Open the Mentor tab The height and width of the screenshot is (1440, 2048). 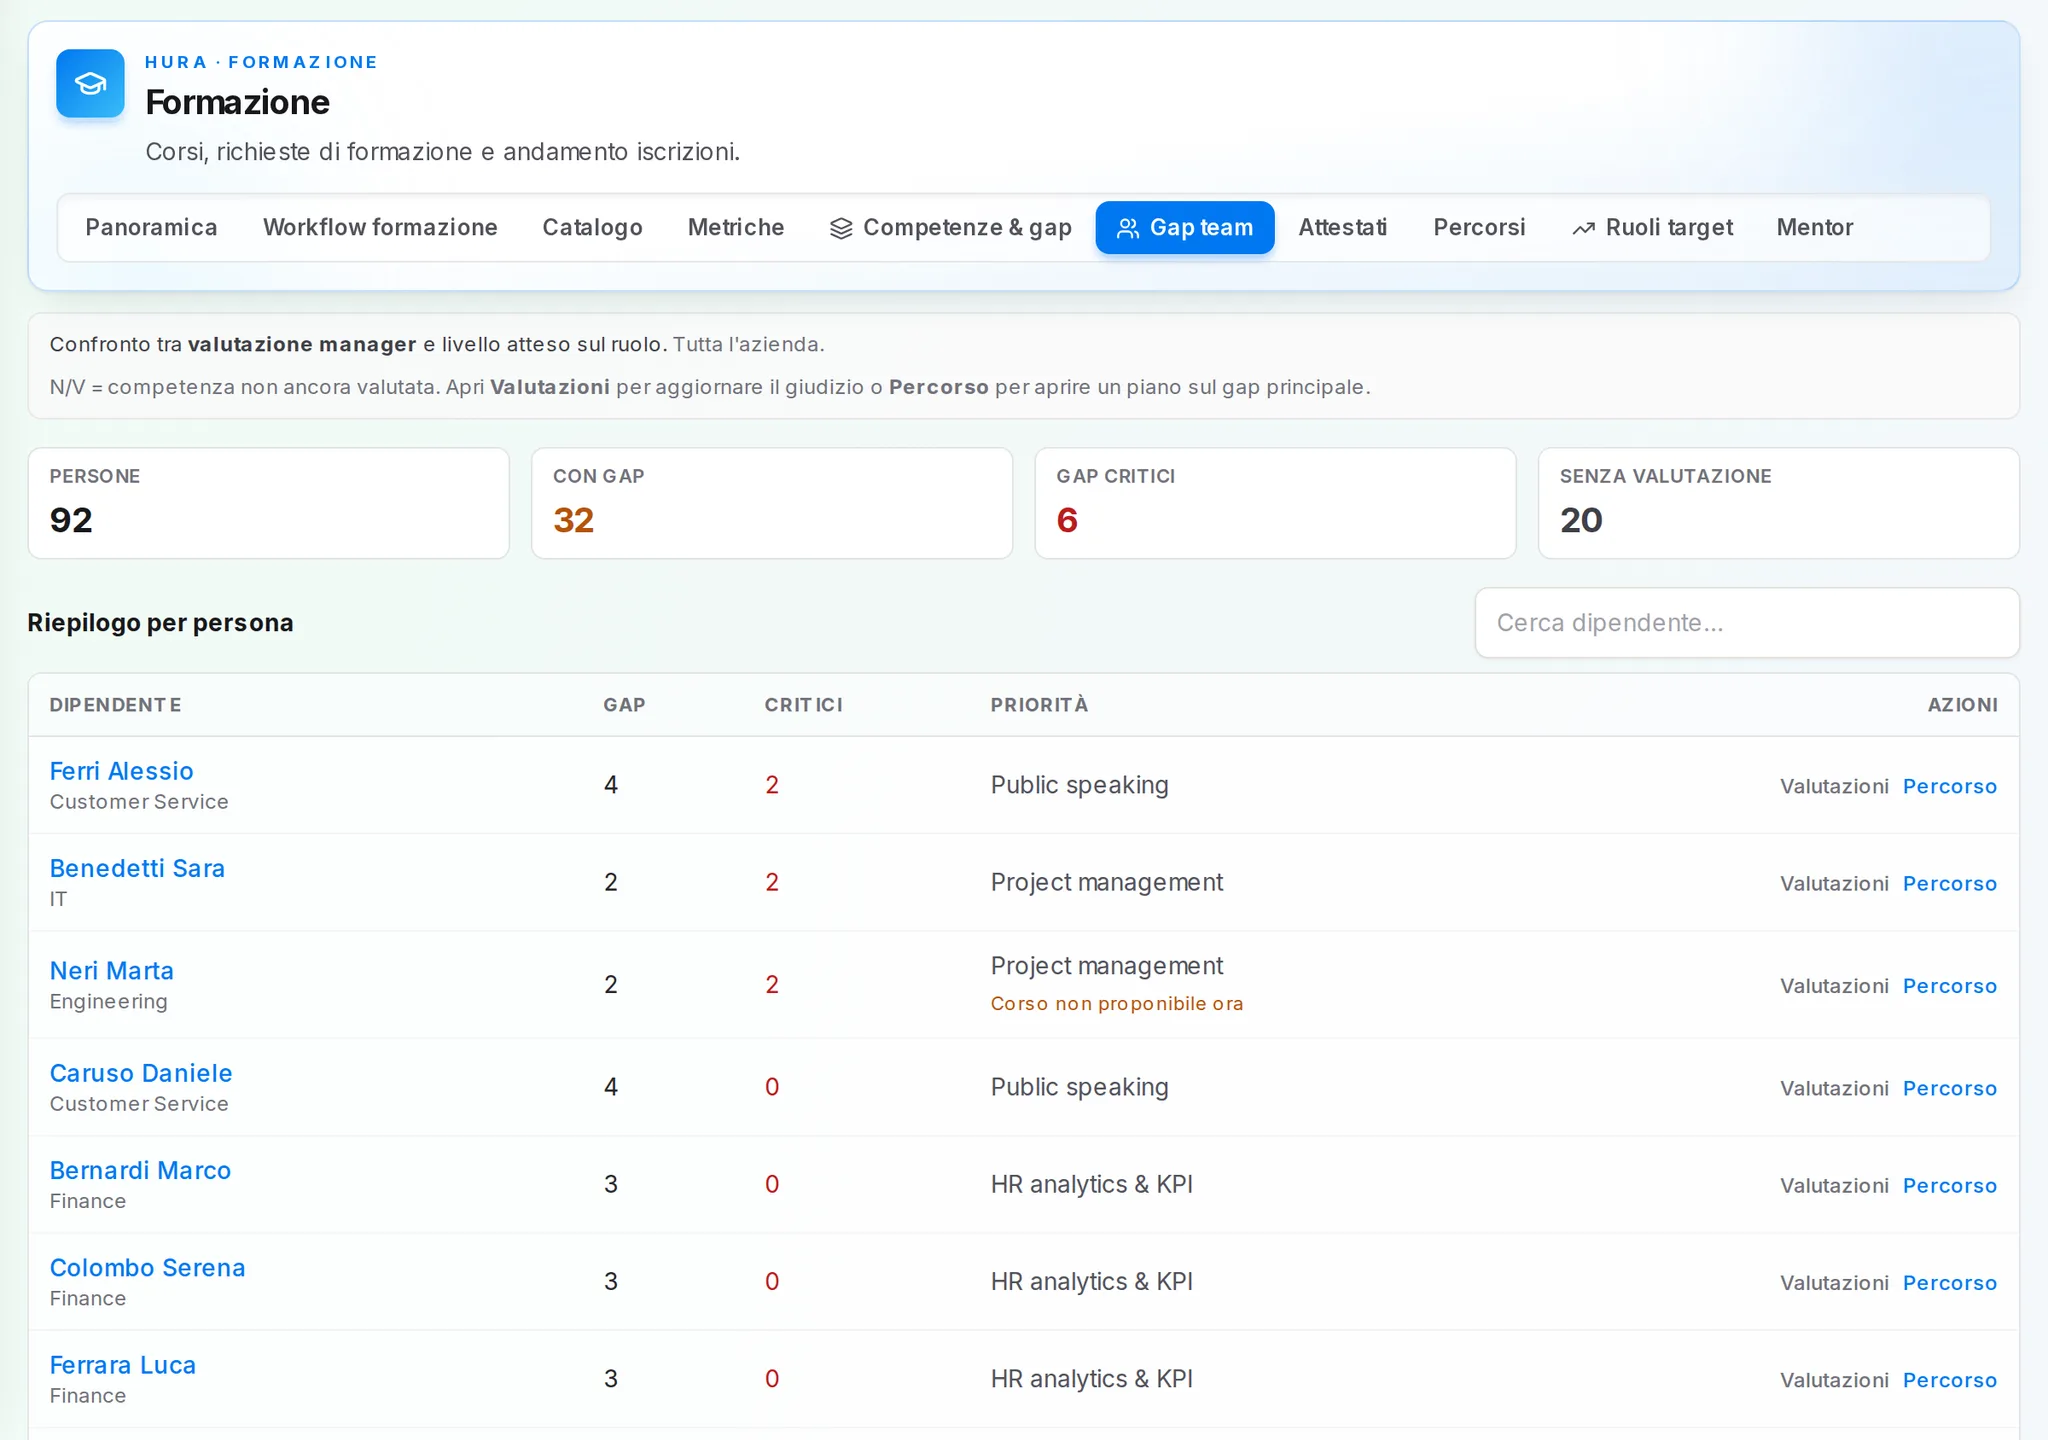1815,228
